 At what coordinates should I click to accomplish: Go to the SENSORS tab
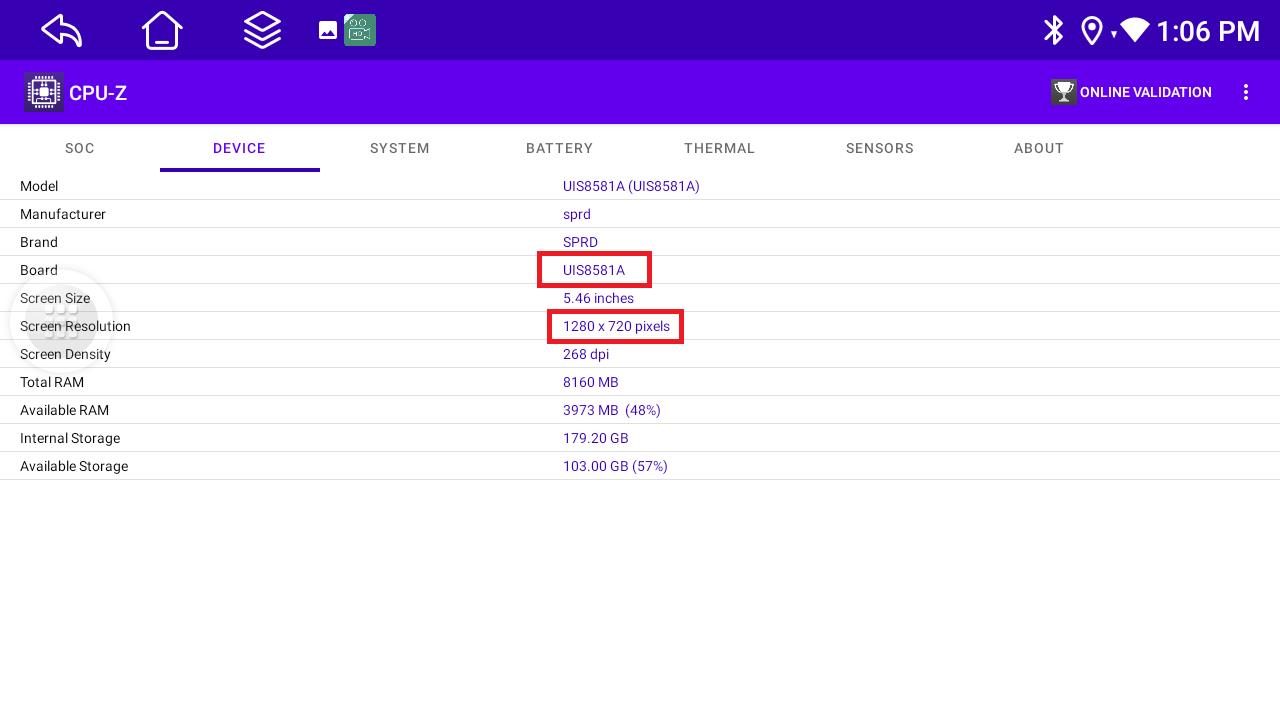coord(880,148)
